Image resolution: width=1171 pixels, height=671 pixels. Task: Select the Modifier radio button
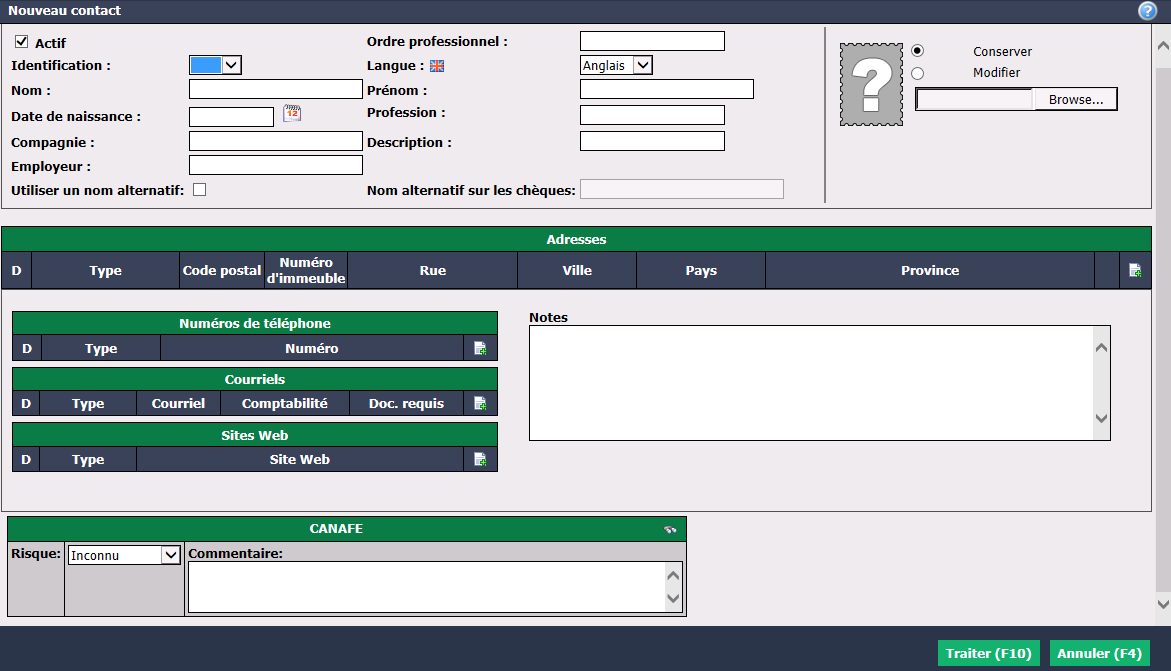pos(917,73)
